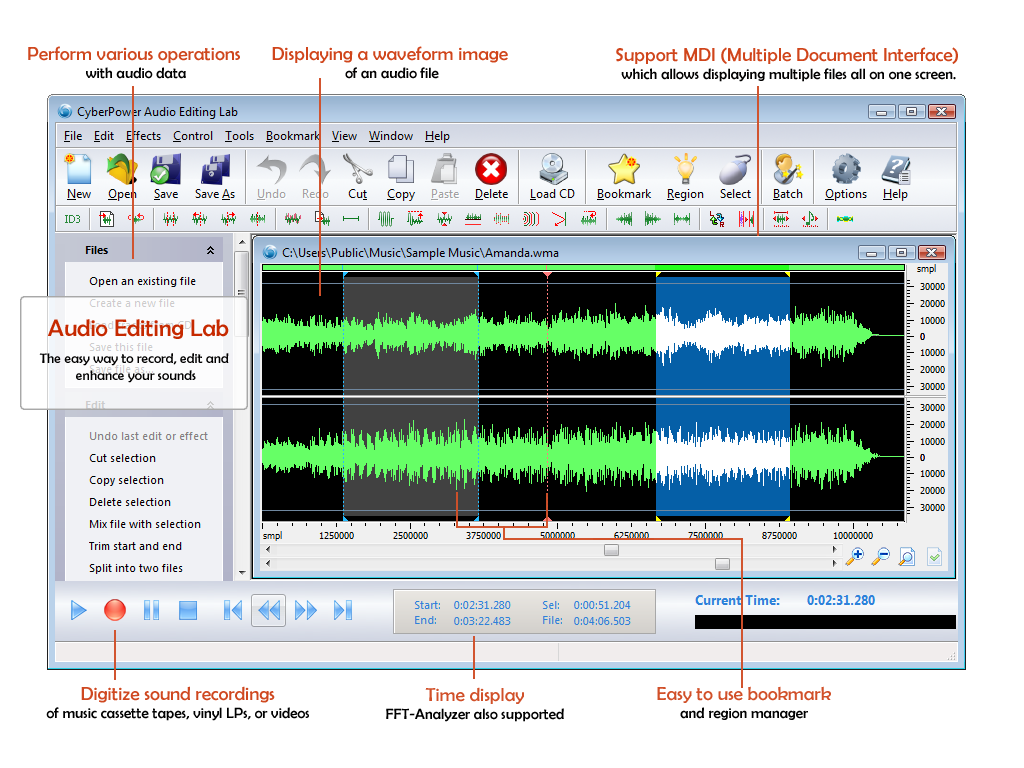Open the Window menu
This screenshot has height=768, width=1024.
(391, 136)
